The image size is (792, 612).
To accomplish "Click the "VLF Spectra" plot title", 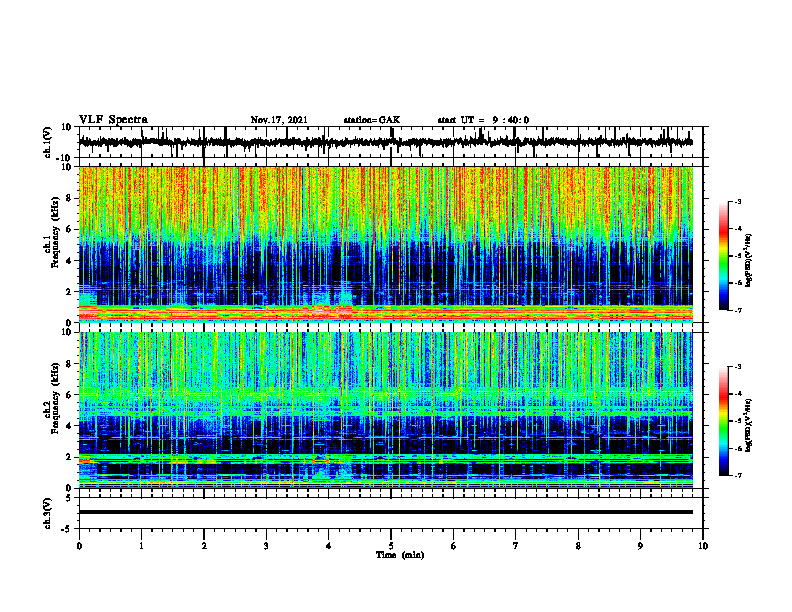I will point(113,120).
